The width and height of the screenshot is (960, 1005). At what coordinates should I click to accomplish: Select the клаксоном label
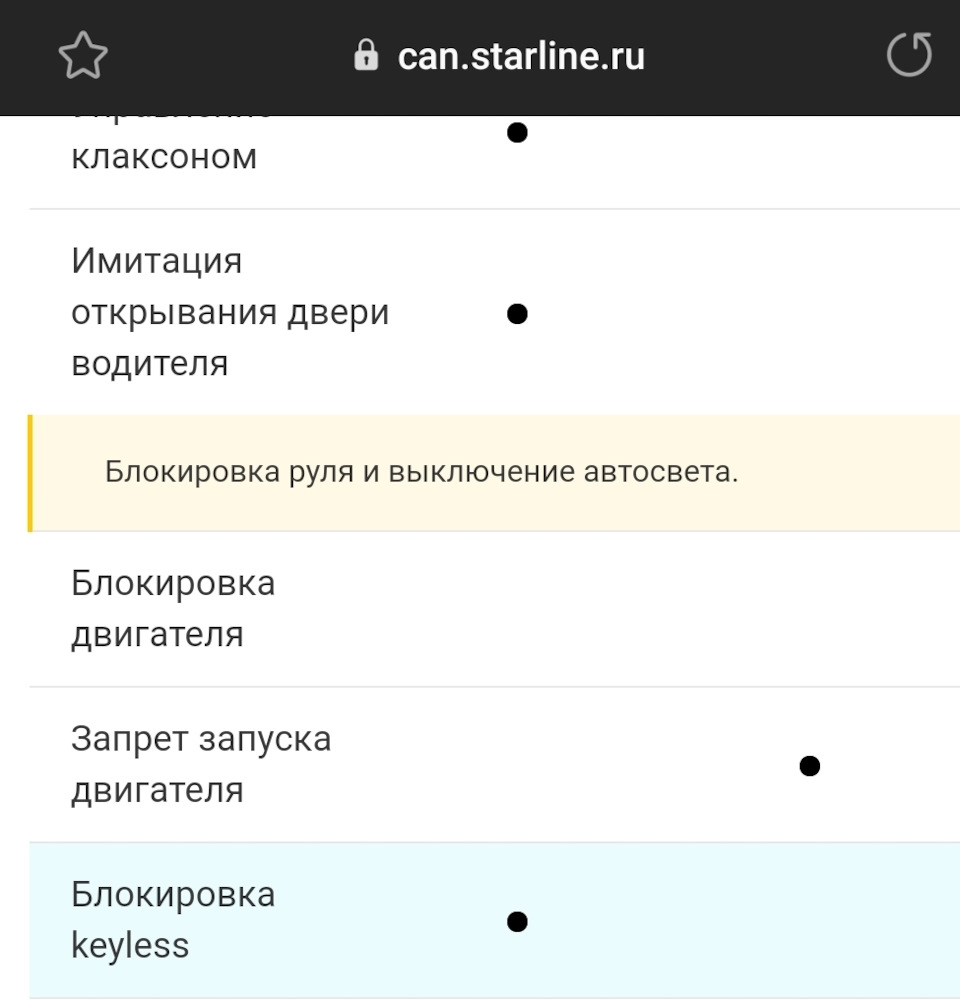pos(164,157)
